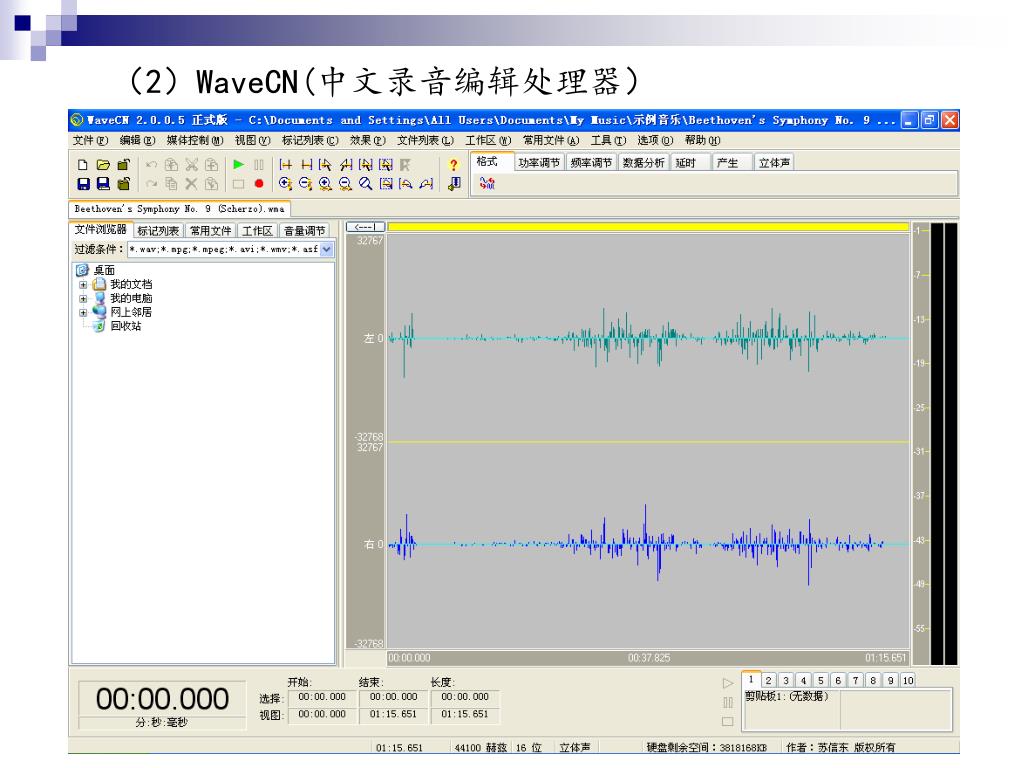
Task: Open the 帮助 menu
Action: 703,140
